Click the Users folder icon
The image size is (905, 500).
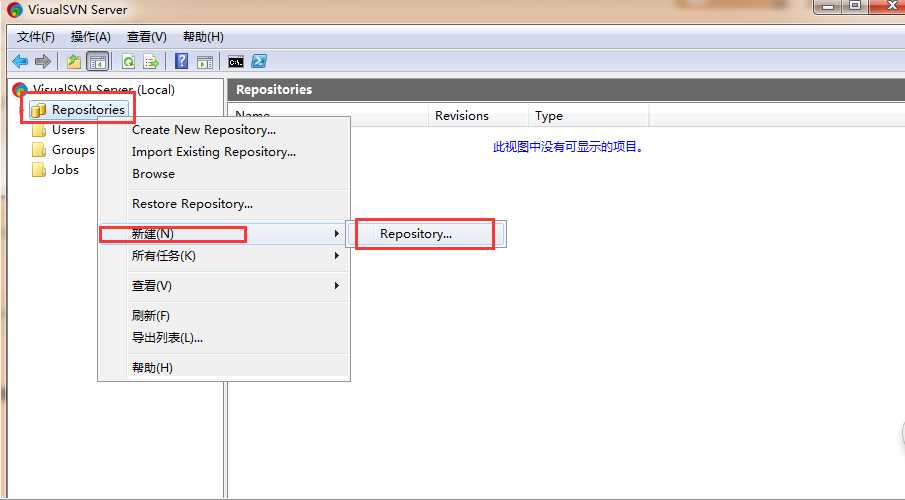pyautogui.click(x=39, y=130)
